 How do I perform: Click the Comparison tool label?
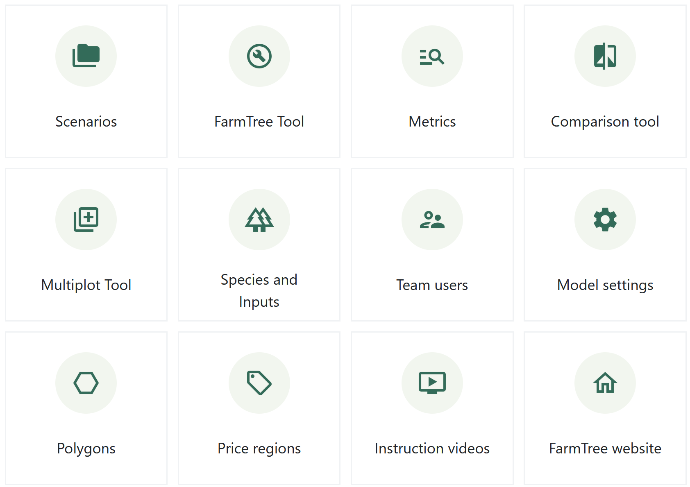pos(605,122)
